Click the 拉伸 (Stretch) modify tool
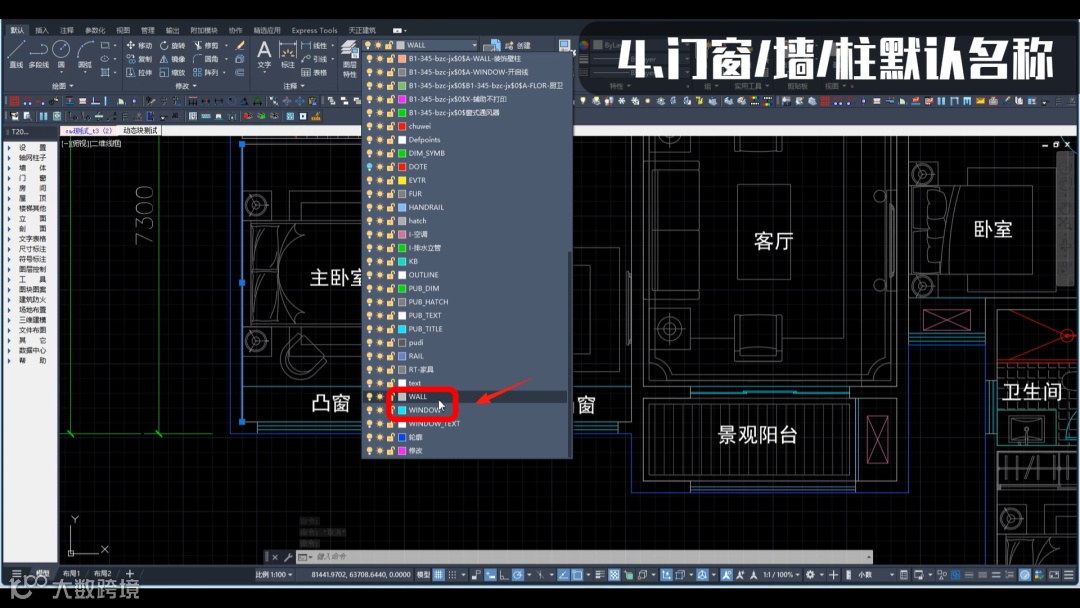 tap(139, 72)
